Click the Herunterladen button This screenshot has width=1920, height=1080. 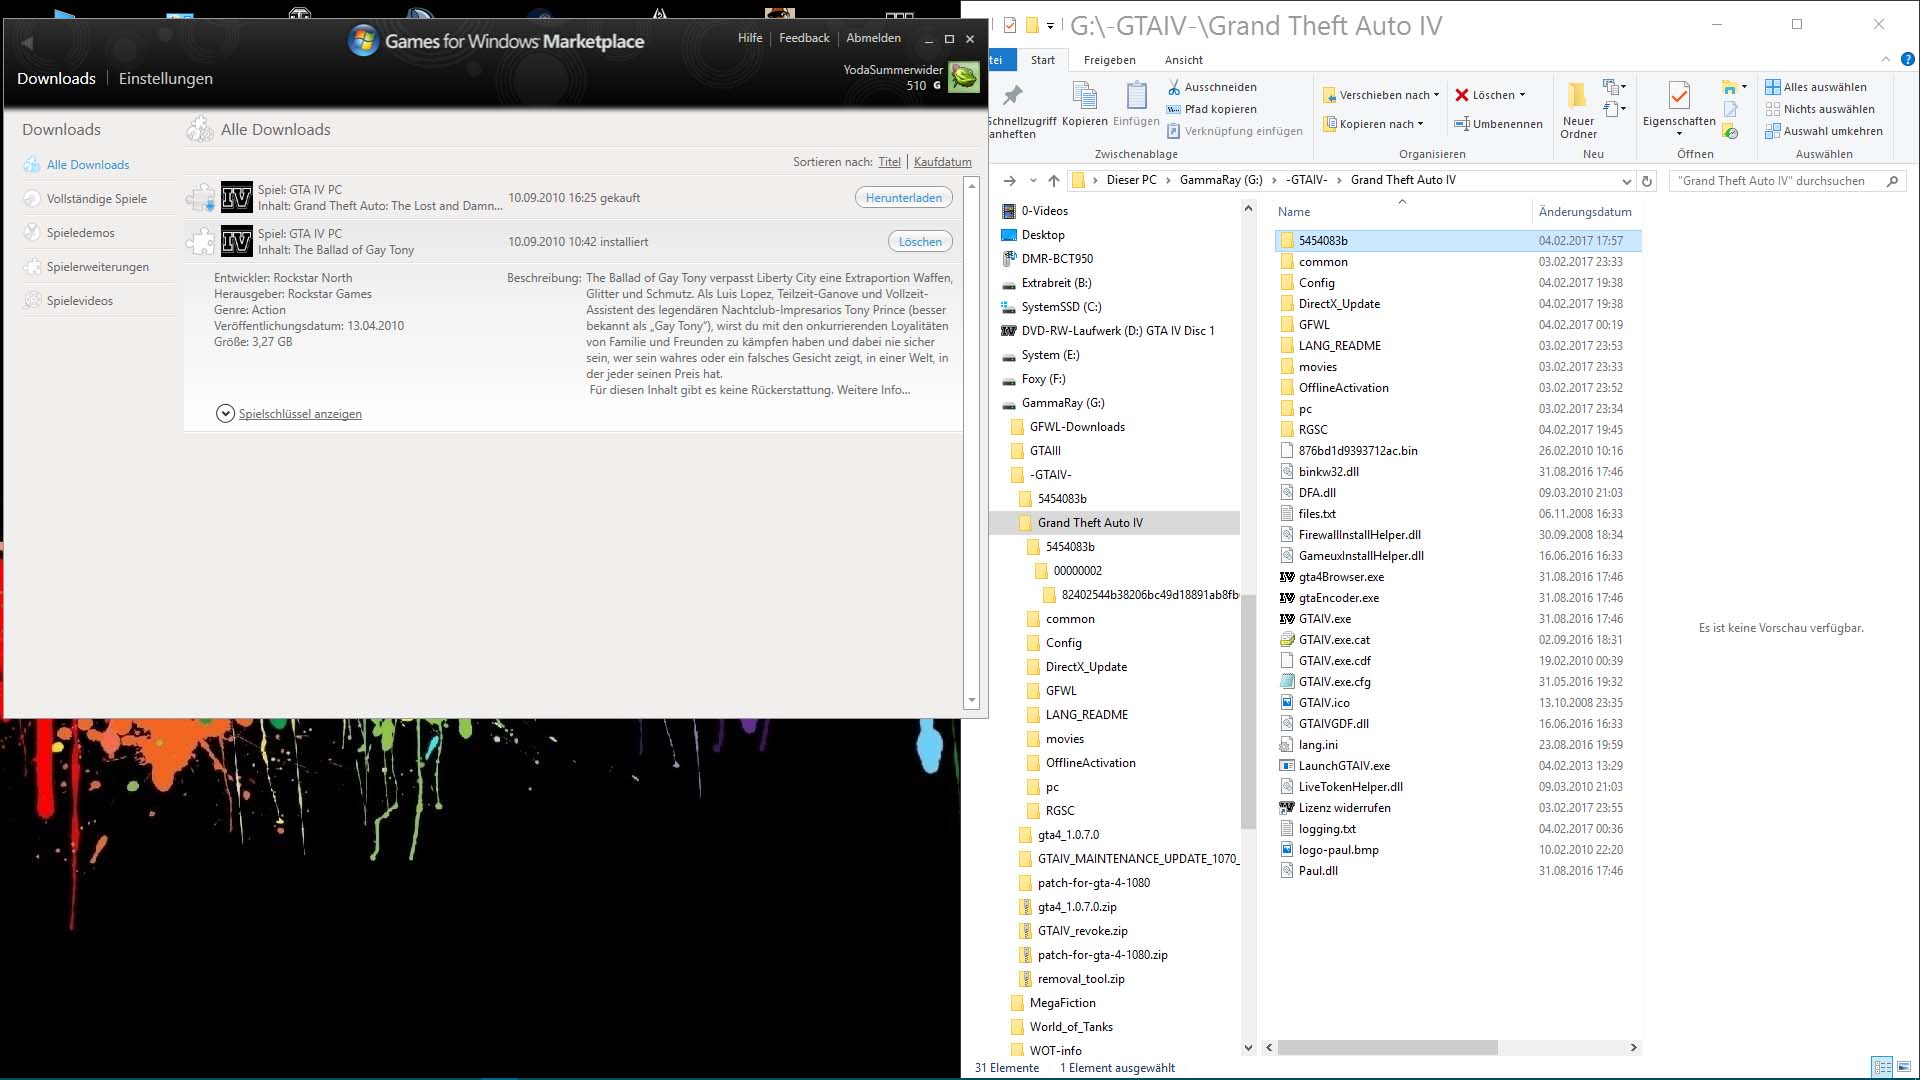[x=903, y=198]
